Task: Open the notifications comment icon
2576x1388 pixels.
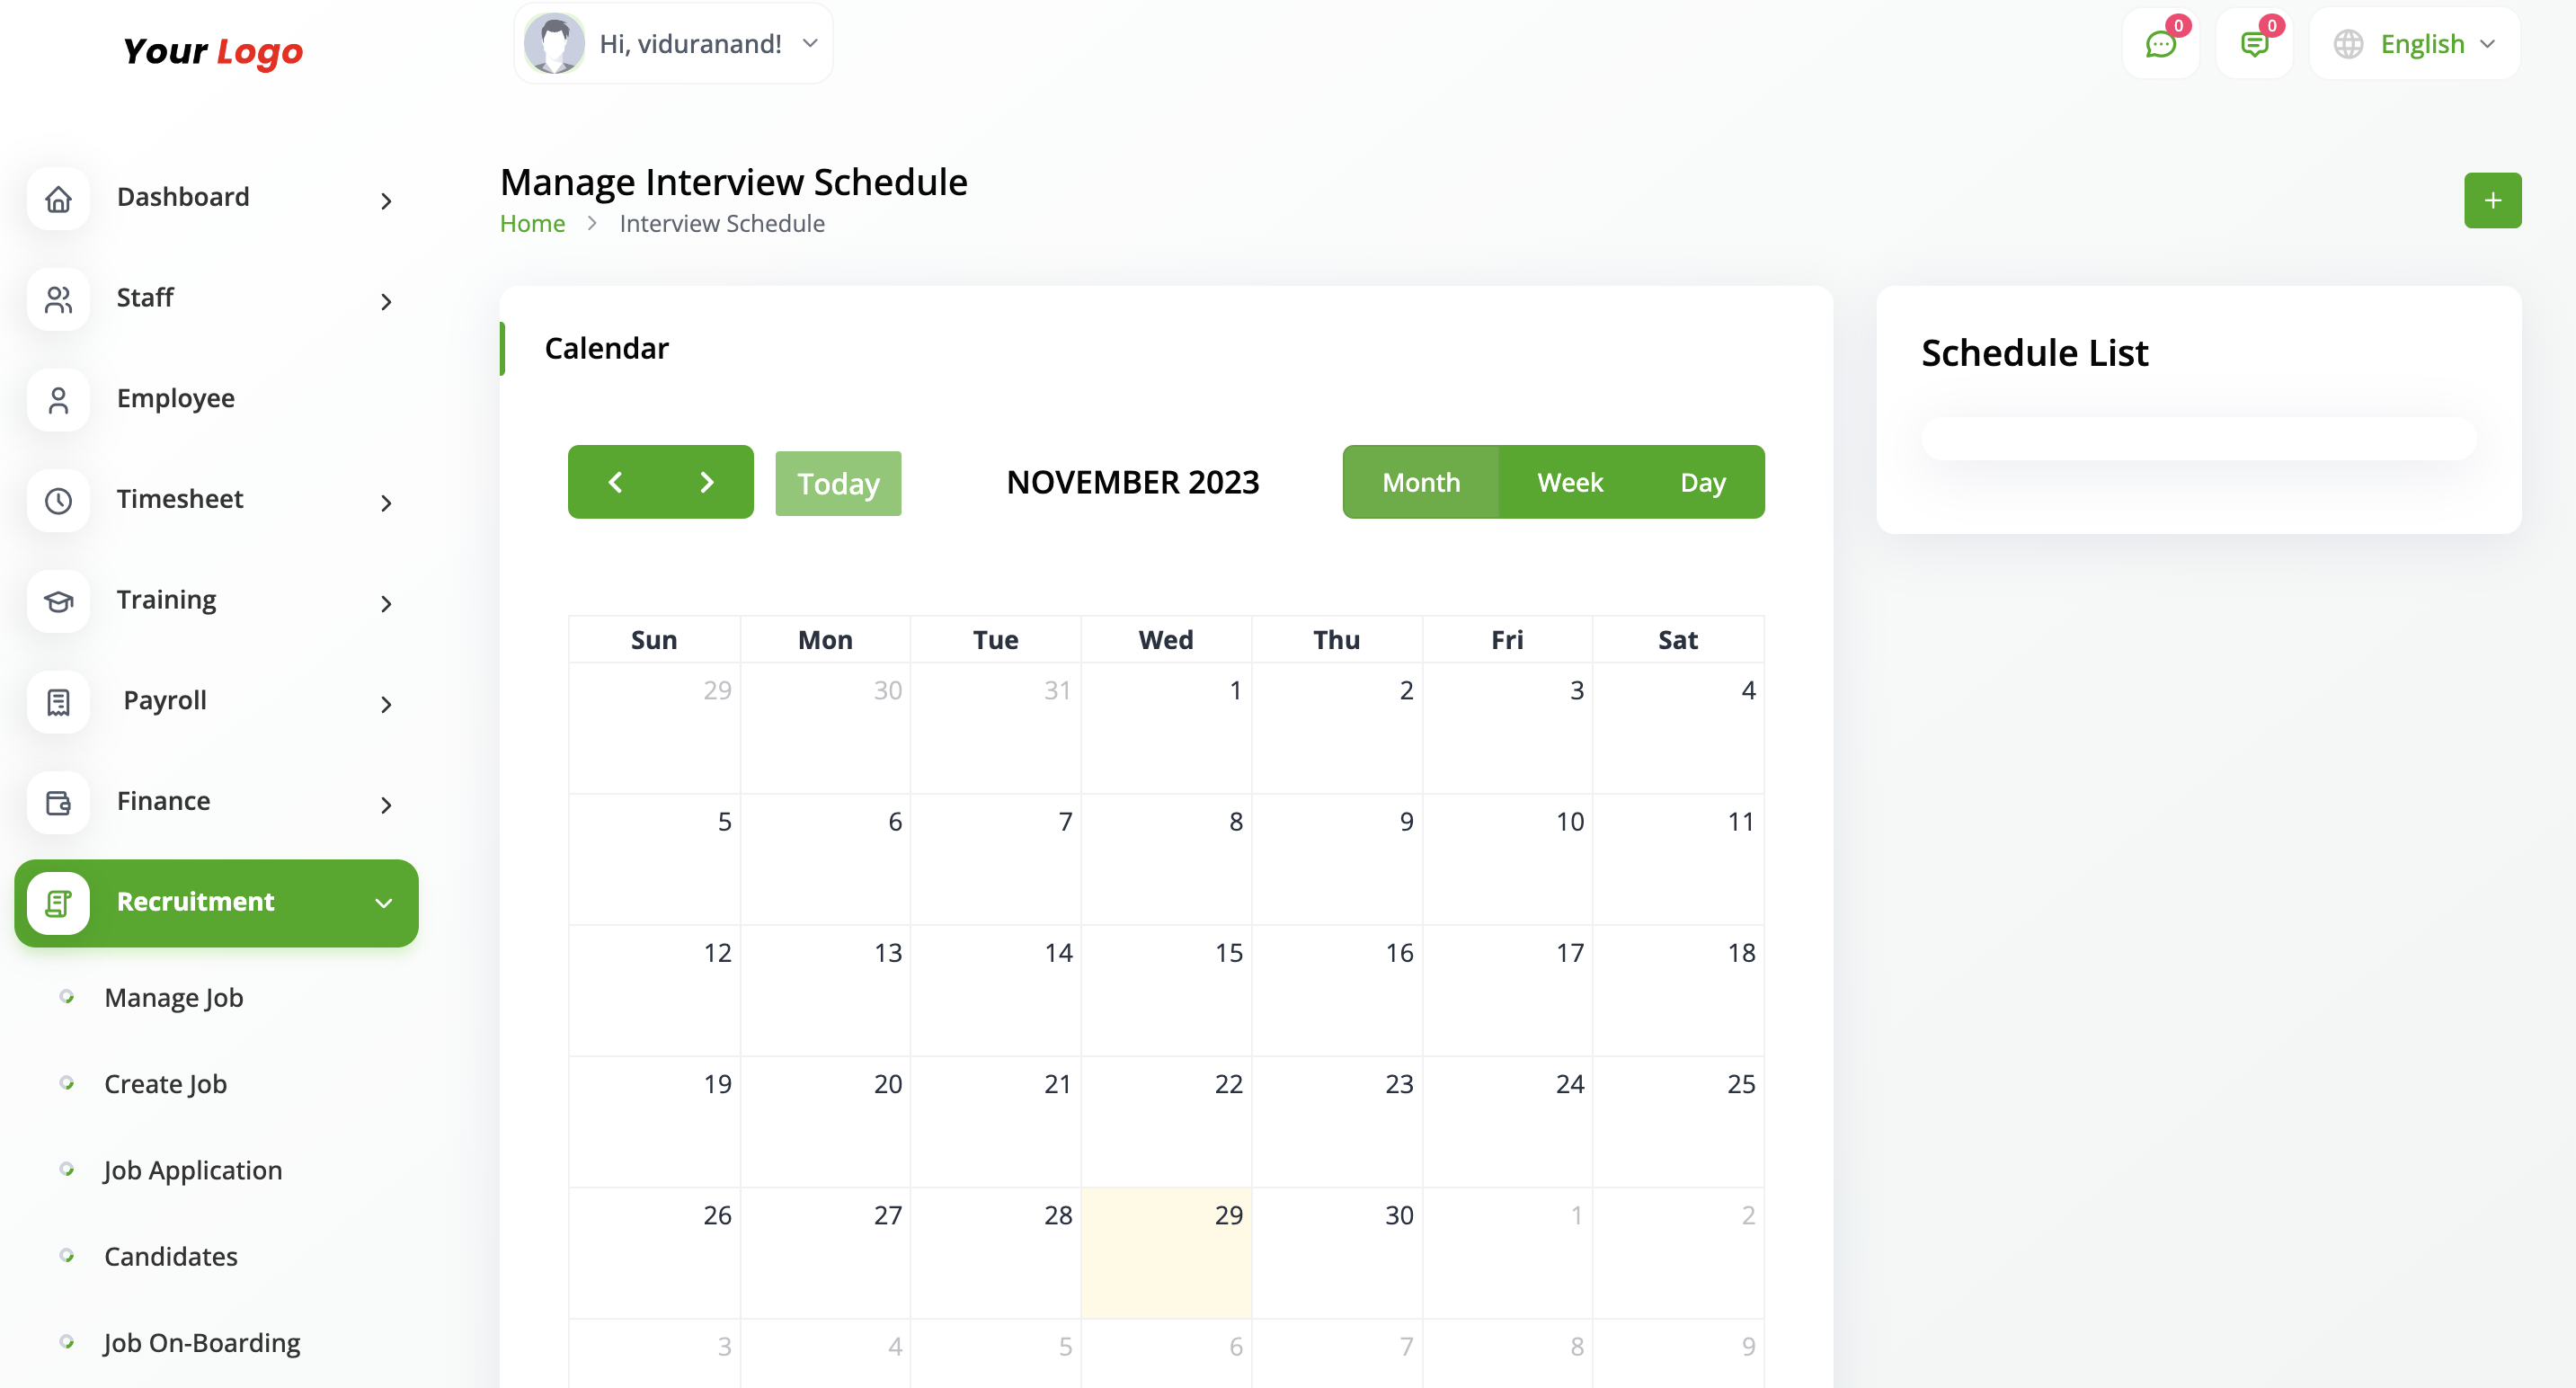Action: [x=2254, y=44]
